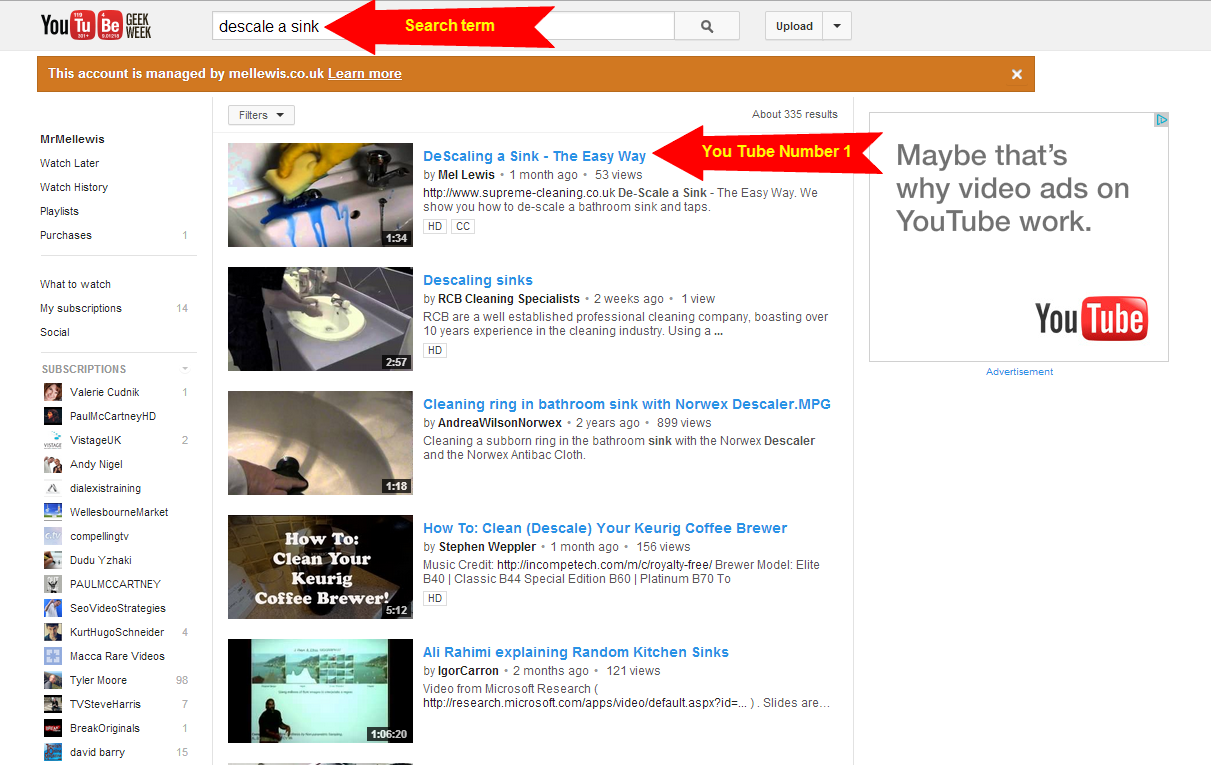Click SeoVideoStrategies channel avatar
The image size is (1211, 765).
(x=53, y=608)
